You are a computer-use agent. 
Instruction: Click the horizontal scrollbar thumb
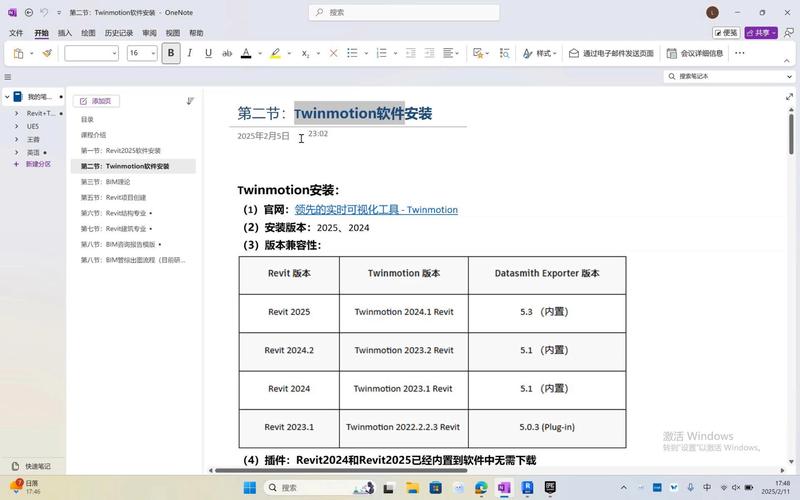341,470
